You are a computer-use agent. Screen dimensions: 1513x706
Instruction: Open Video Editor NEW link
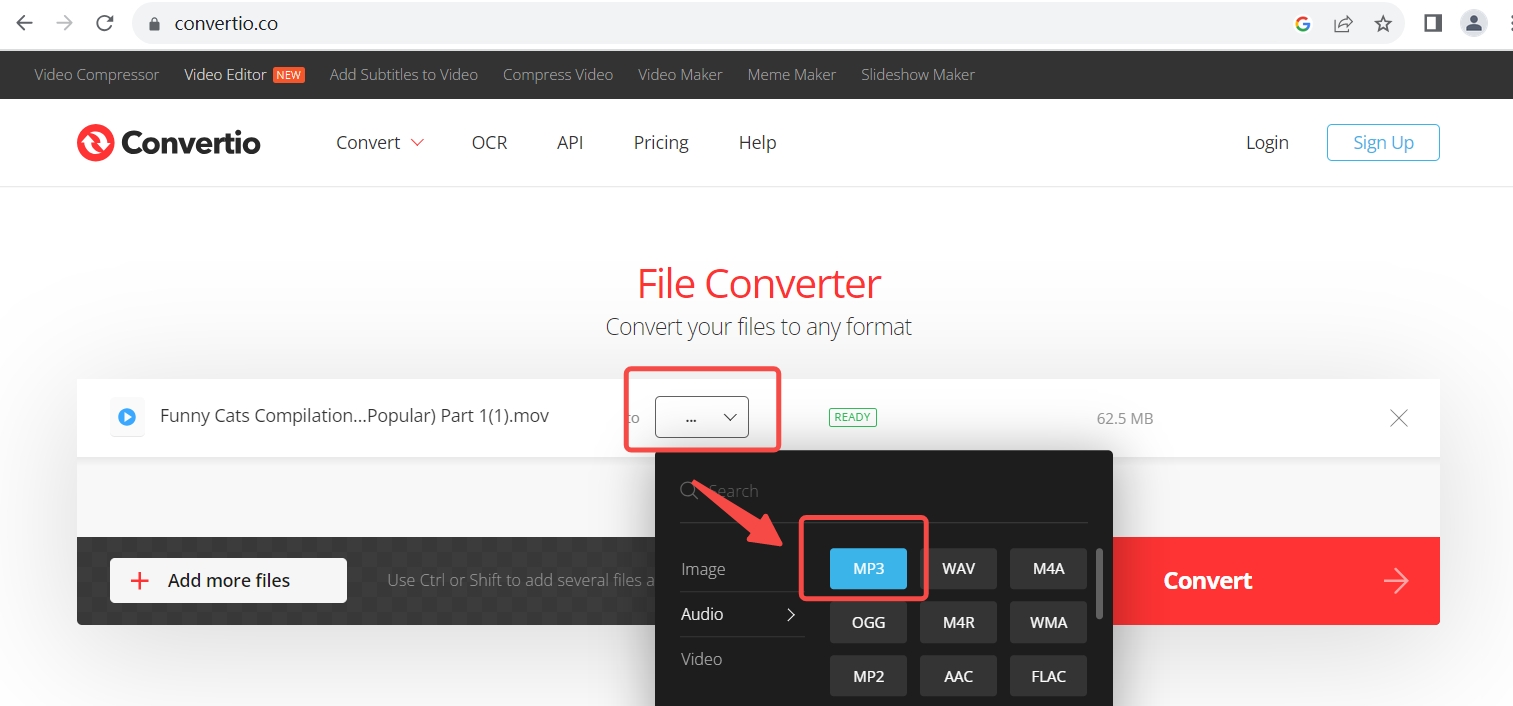click(x=244, y=74)
